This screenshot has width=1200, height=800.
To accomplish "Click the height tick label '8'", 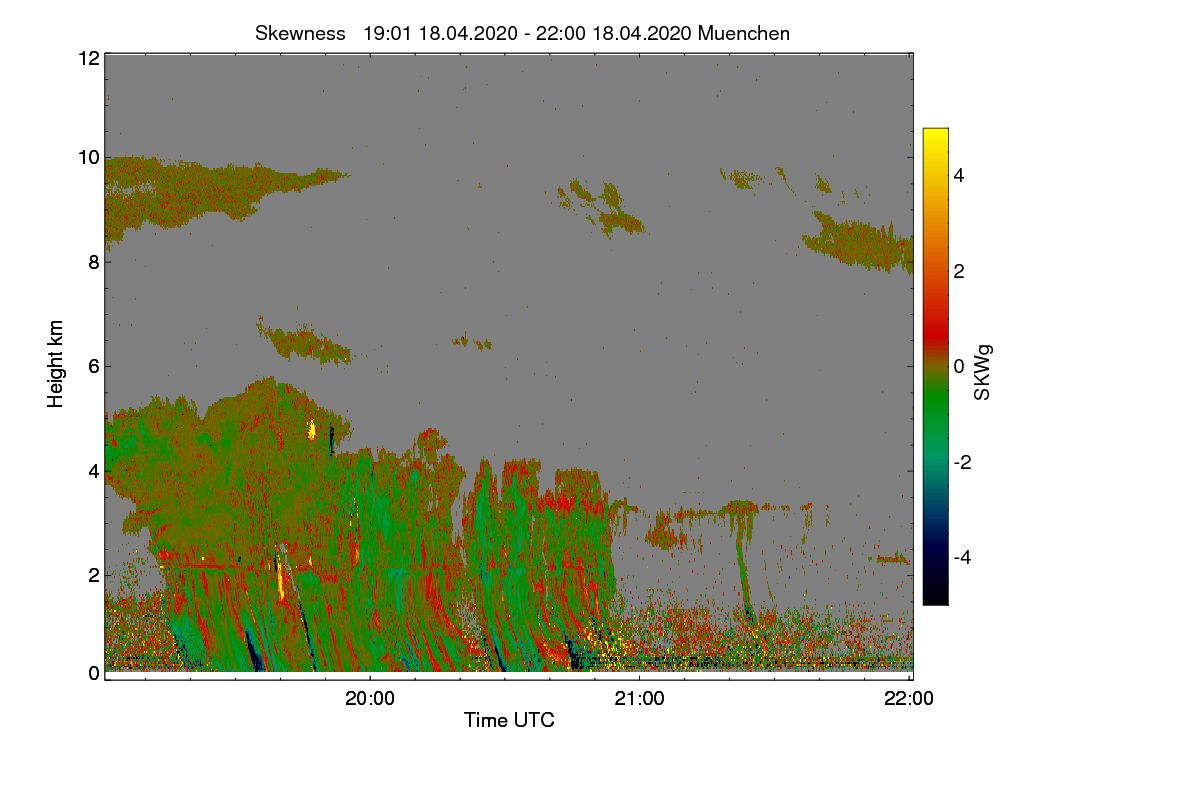I will [x=93, y=262].
